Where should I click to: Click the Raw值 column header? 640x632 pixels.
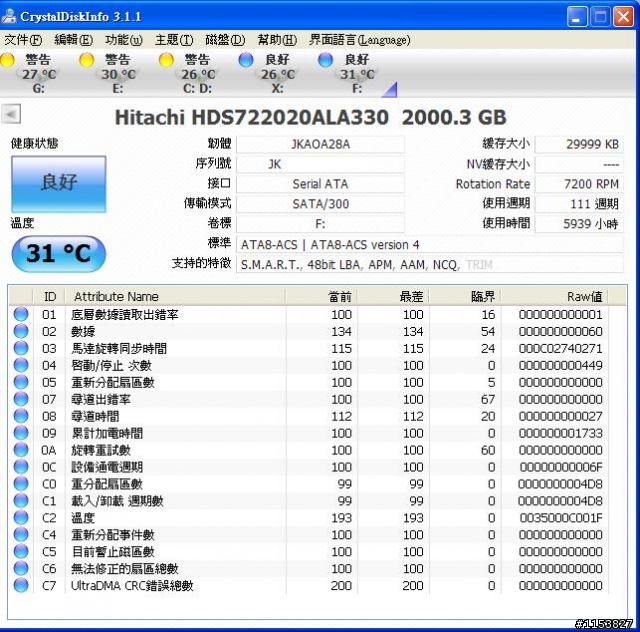[x=555, y=296]
